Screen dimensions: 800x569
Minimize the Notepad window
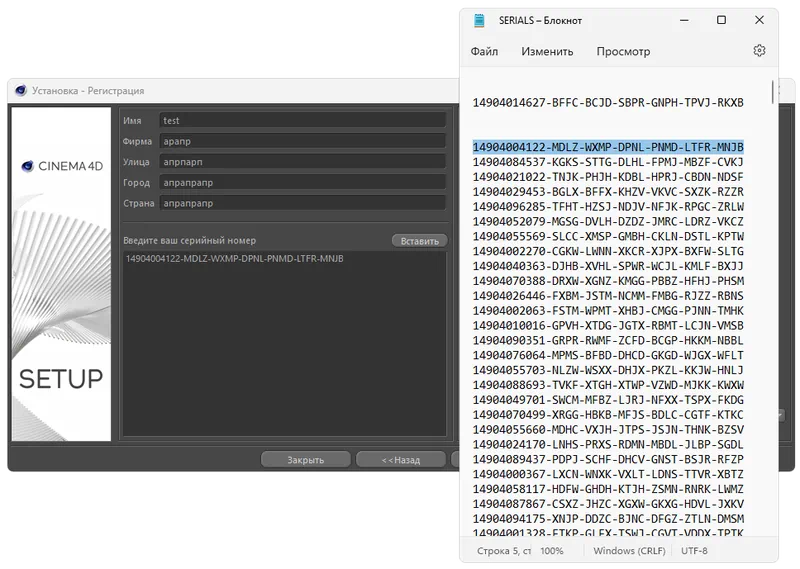tap(684, 20)
